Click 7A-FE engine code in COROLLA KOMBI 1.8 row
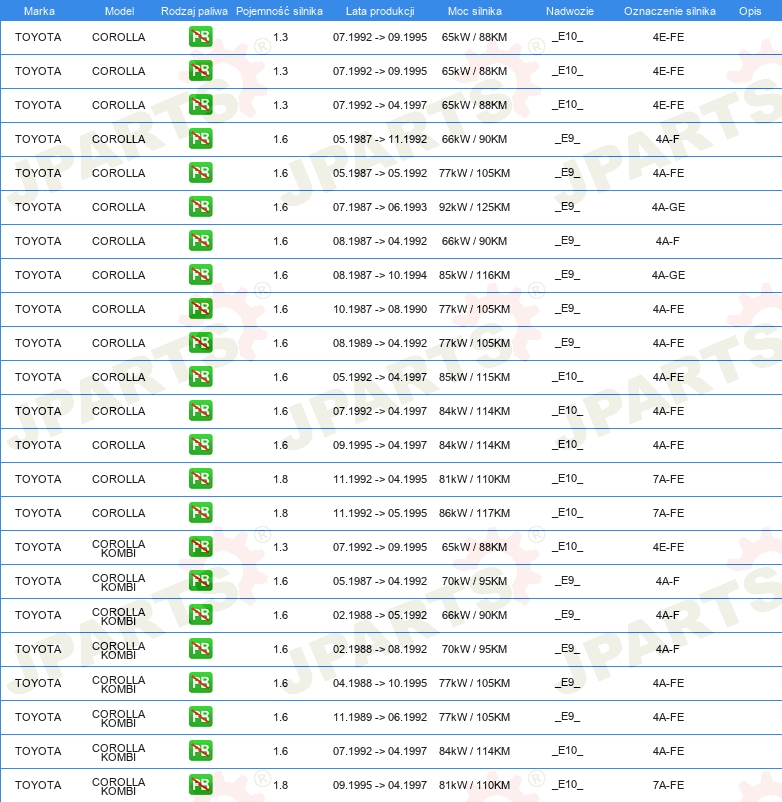 point(668,785)
